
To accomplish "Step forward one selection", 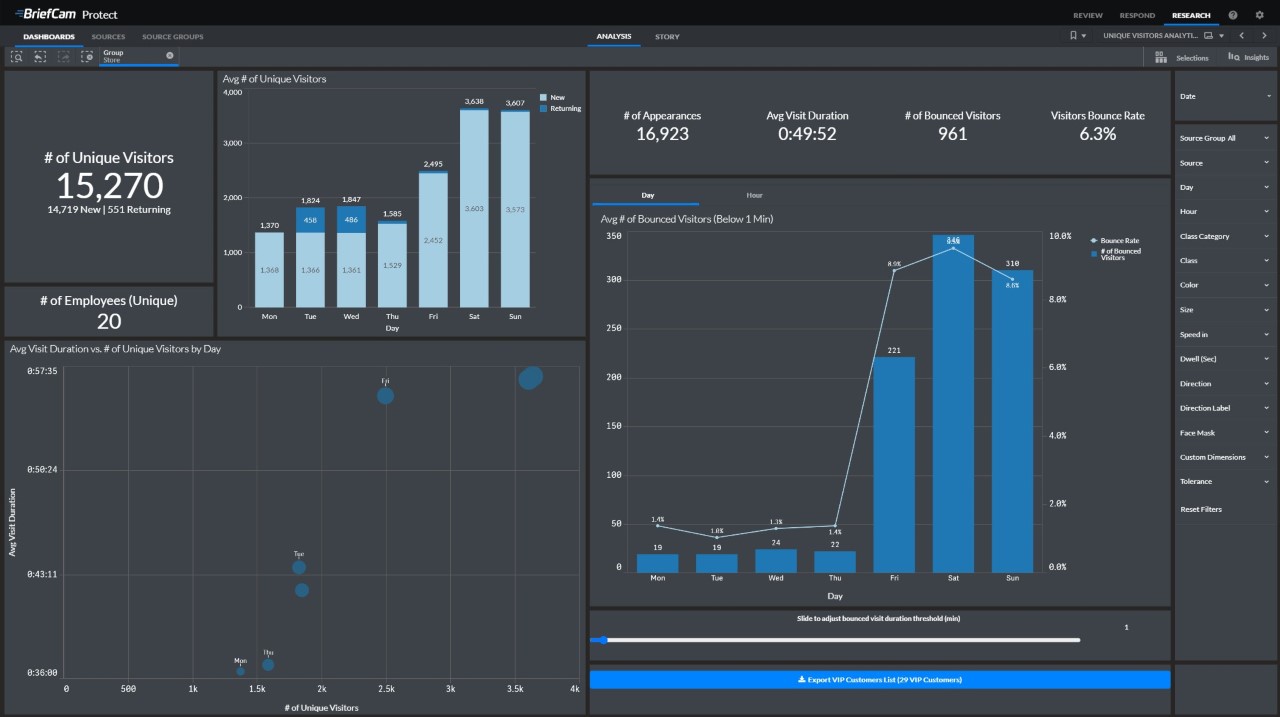I will pyautogui.click(x=64, y=57).
